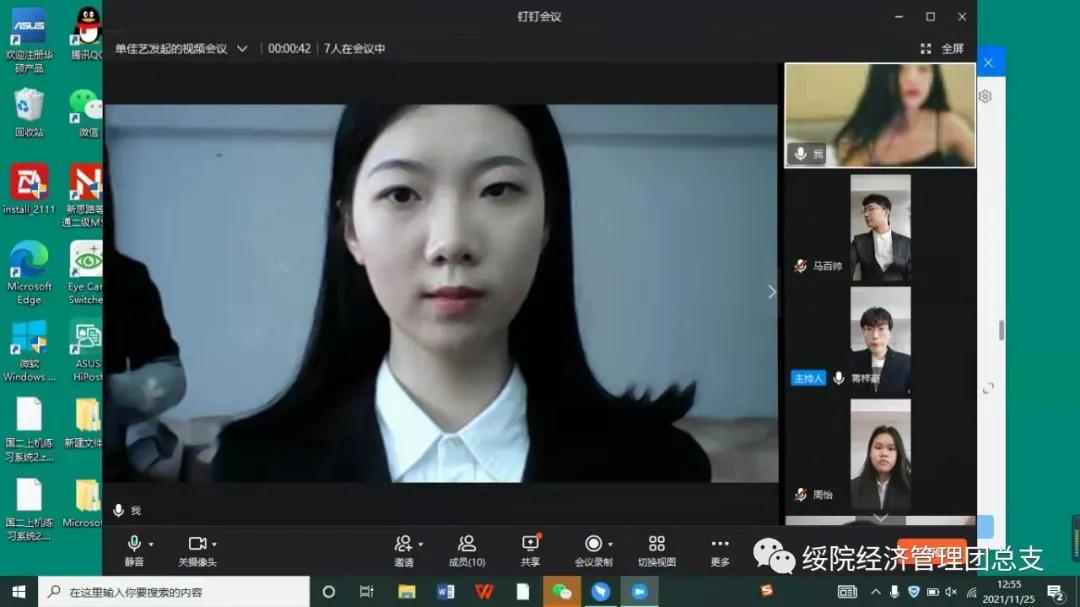
Task: Expand the camera options arrow beside 关摄像头
Action: tap(214, 545)
